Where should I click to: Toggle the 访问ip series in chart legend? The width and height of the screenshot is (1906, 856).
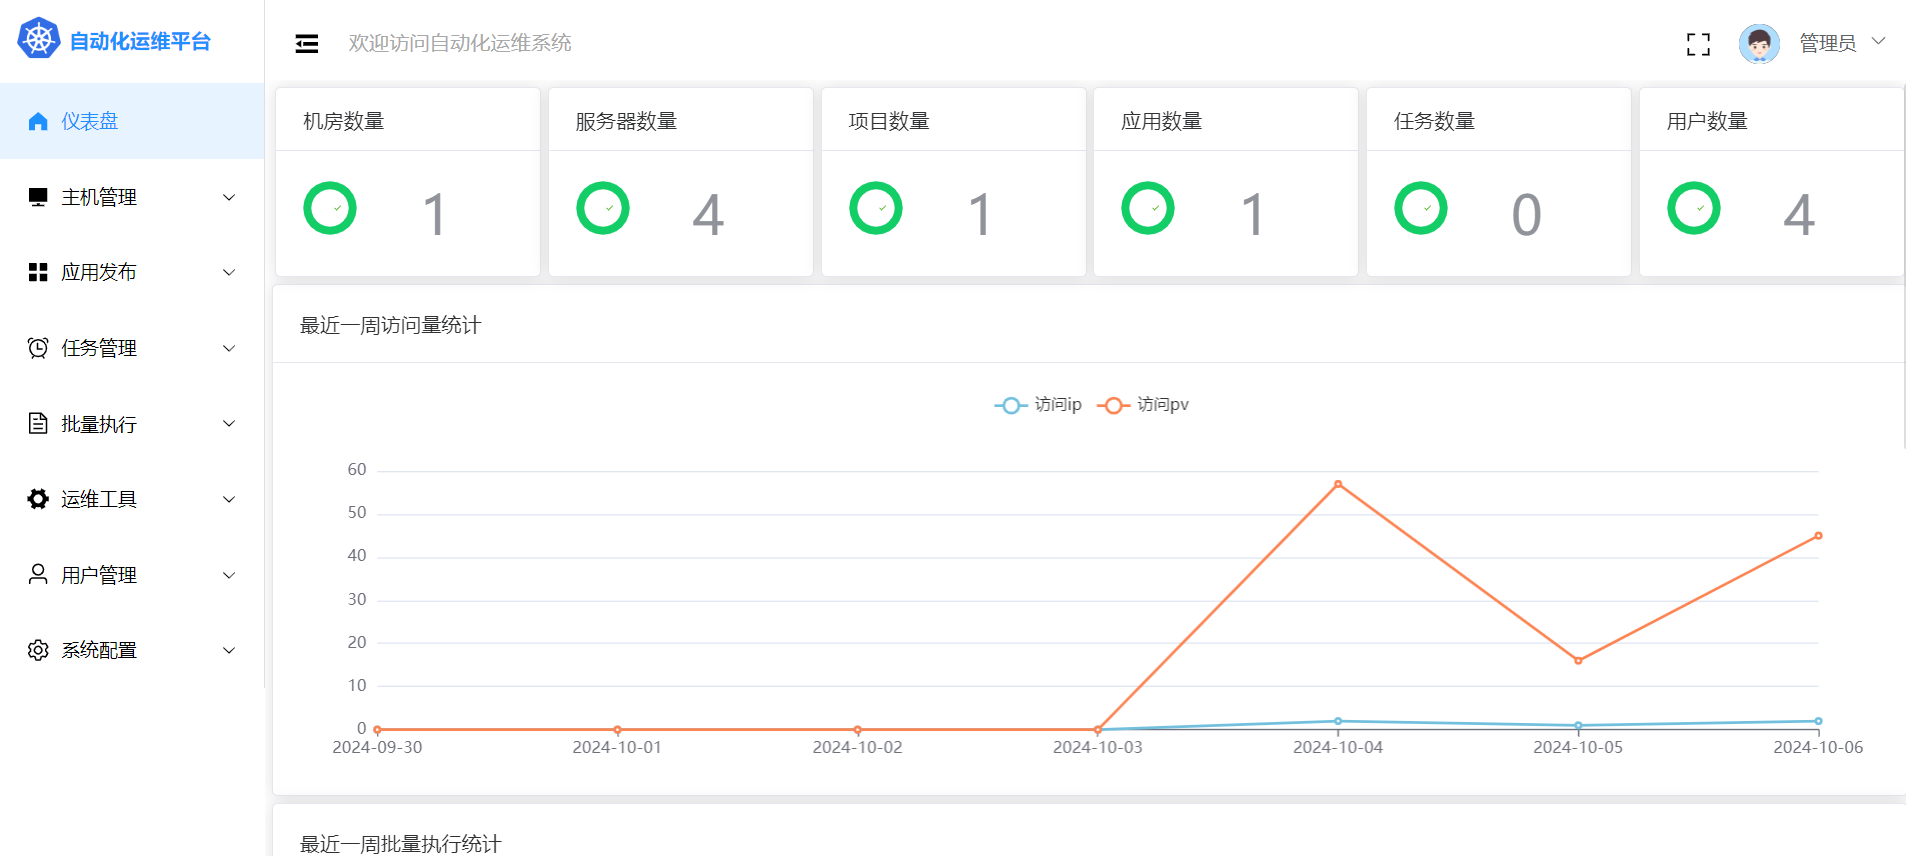1038,405
